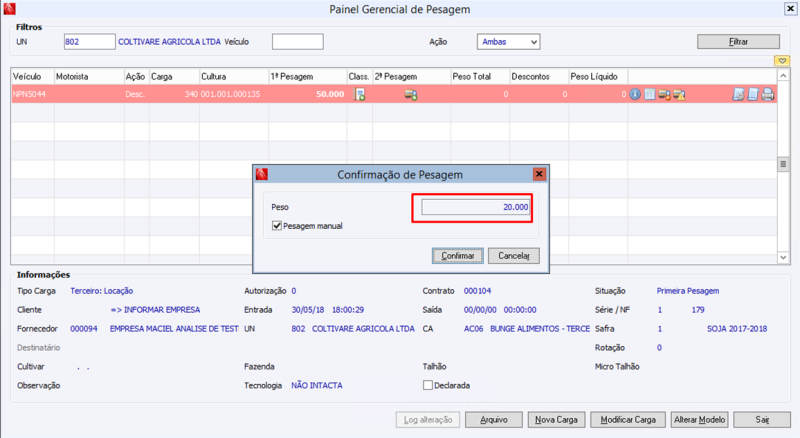Click the Confirmar button
Screen dimensions: 800x438
[x=458, y=256]
